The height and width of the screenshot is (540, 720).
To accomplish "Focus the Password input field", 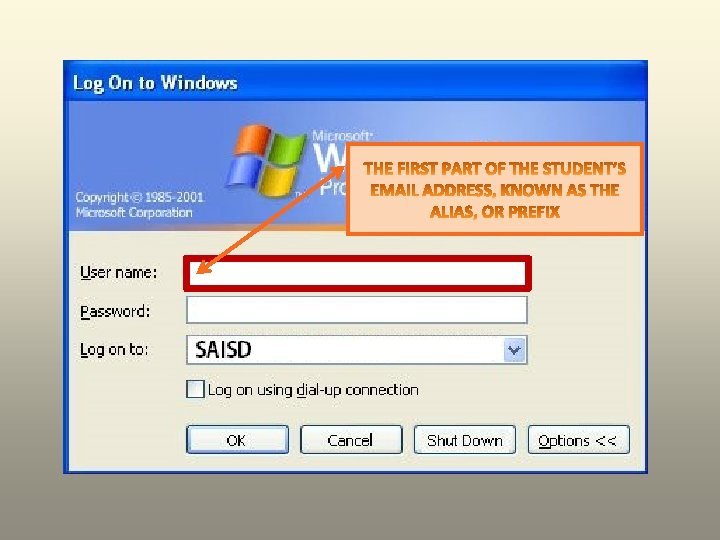I will coord(356,310).
